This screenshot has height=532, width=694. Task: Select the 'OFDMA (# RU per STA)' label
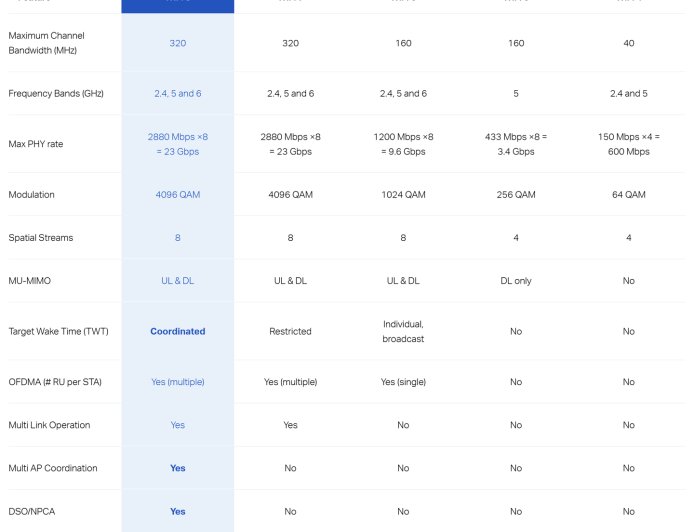(55, 382)
